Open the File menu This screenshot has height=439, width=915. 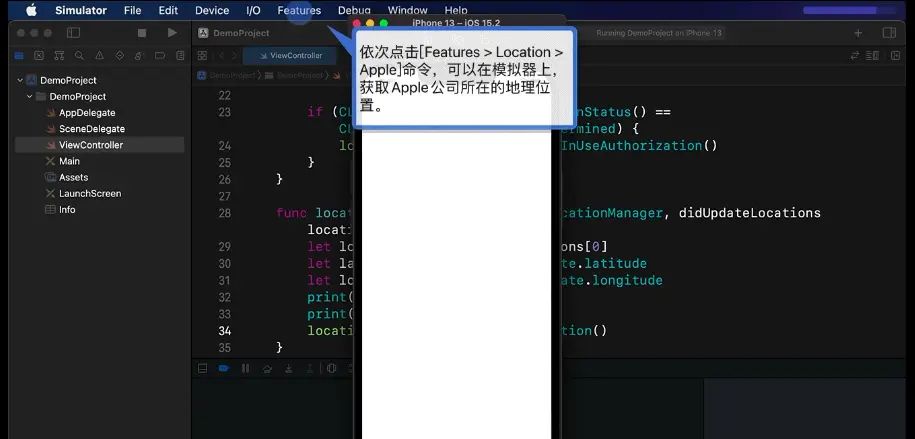pos(132,11)
